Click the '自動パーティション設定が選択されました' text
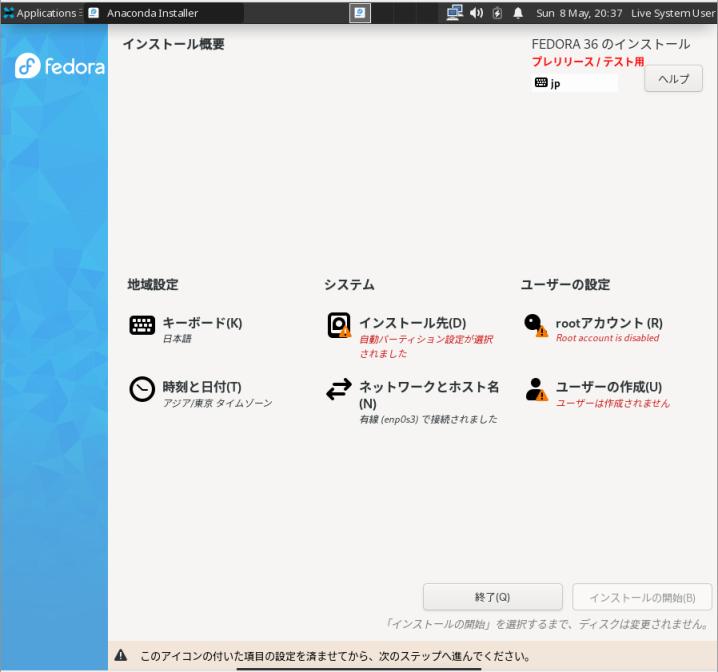 click(x=426, y=346)
